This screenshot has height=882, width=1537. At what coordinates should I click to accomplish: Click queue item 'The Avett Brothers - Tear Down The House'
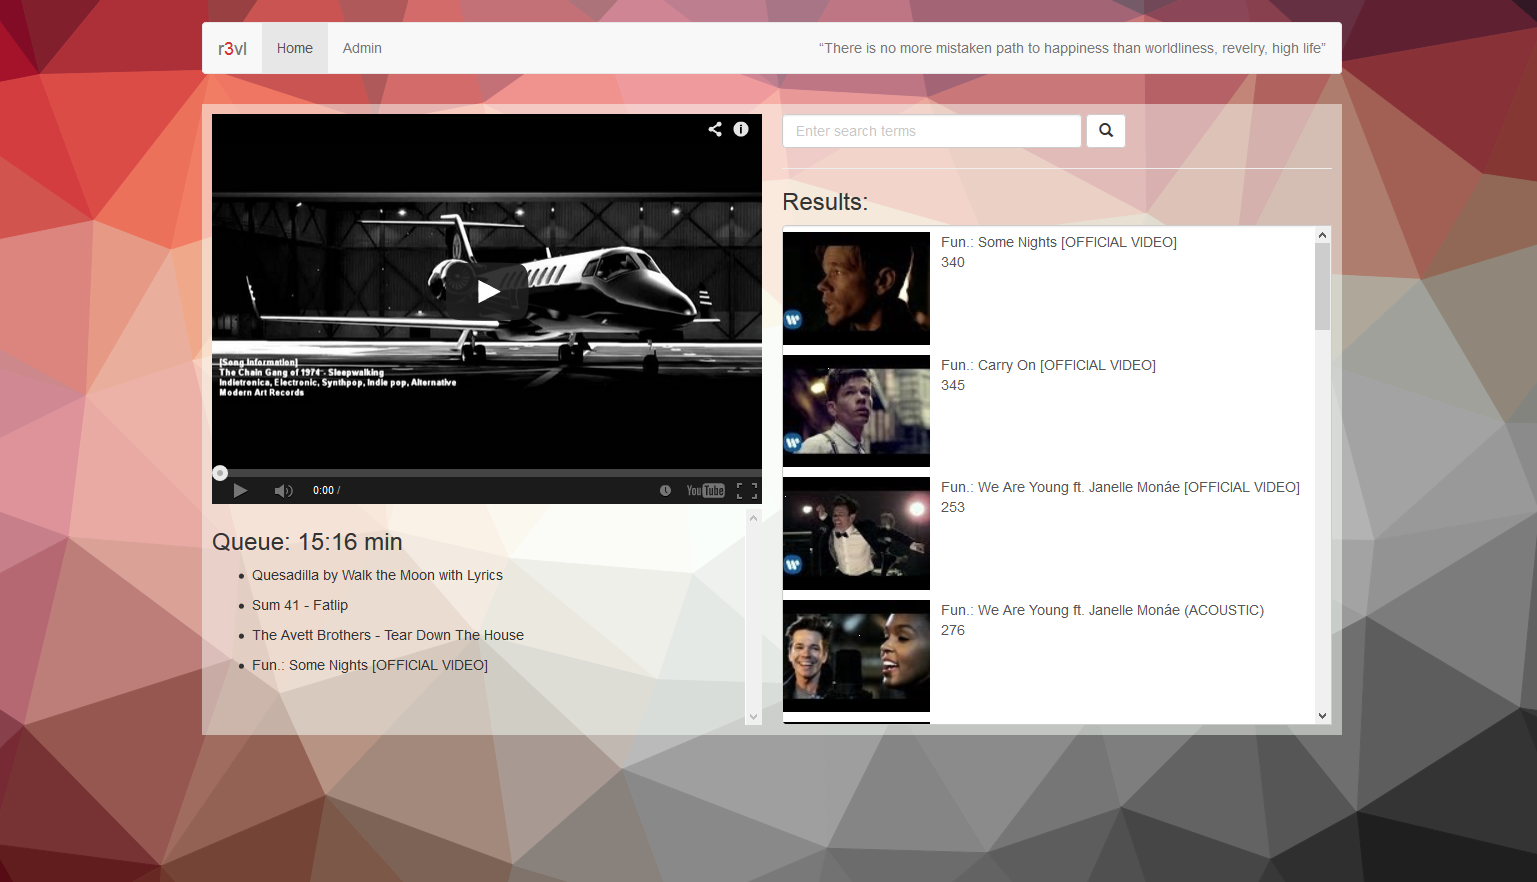click(388, 635)
